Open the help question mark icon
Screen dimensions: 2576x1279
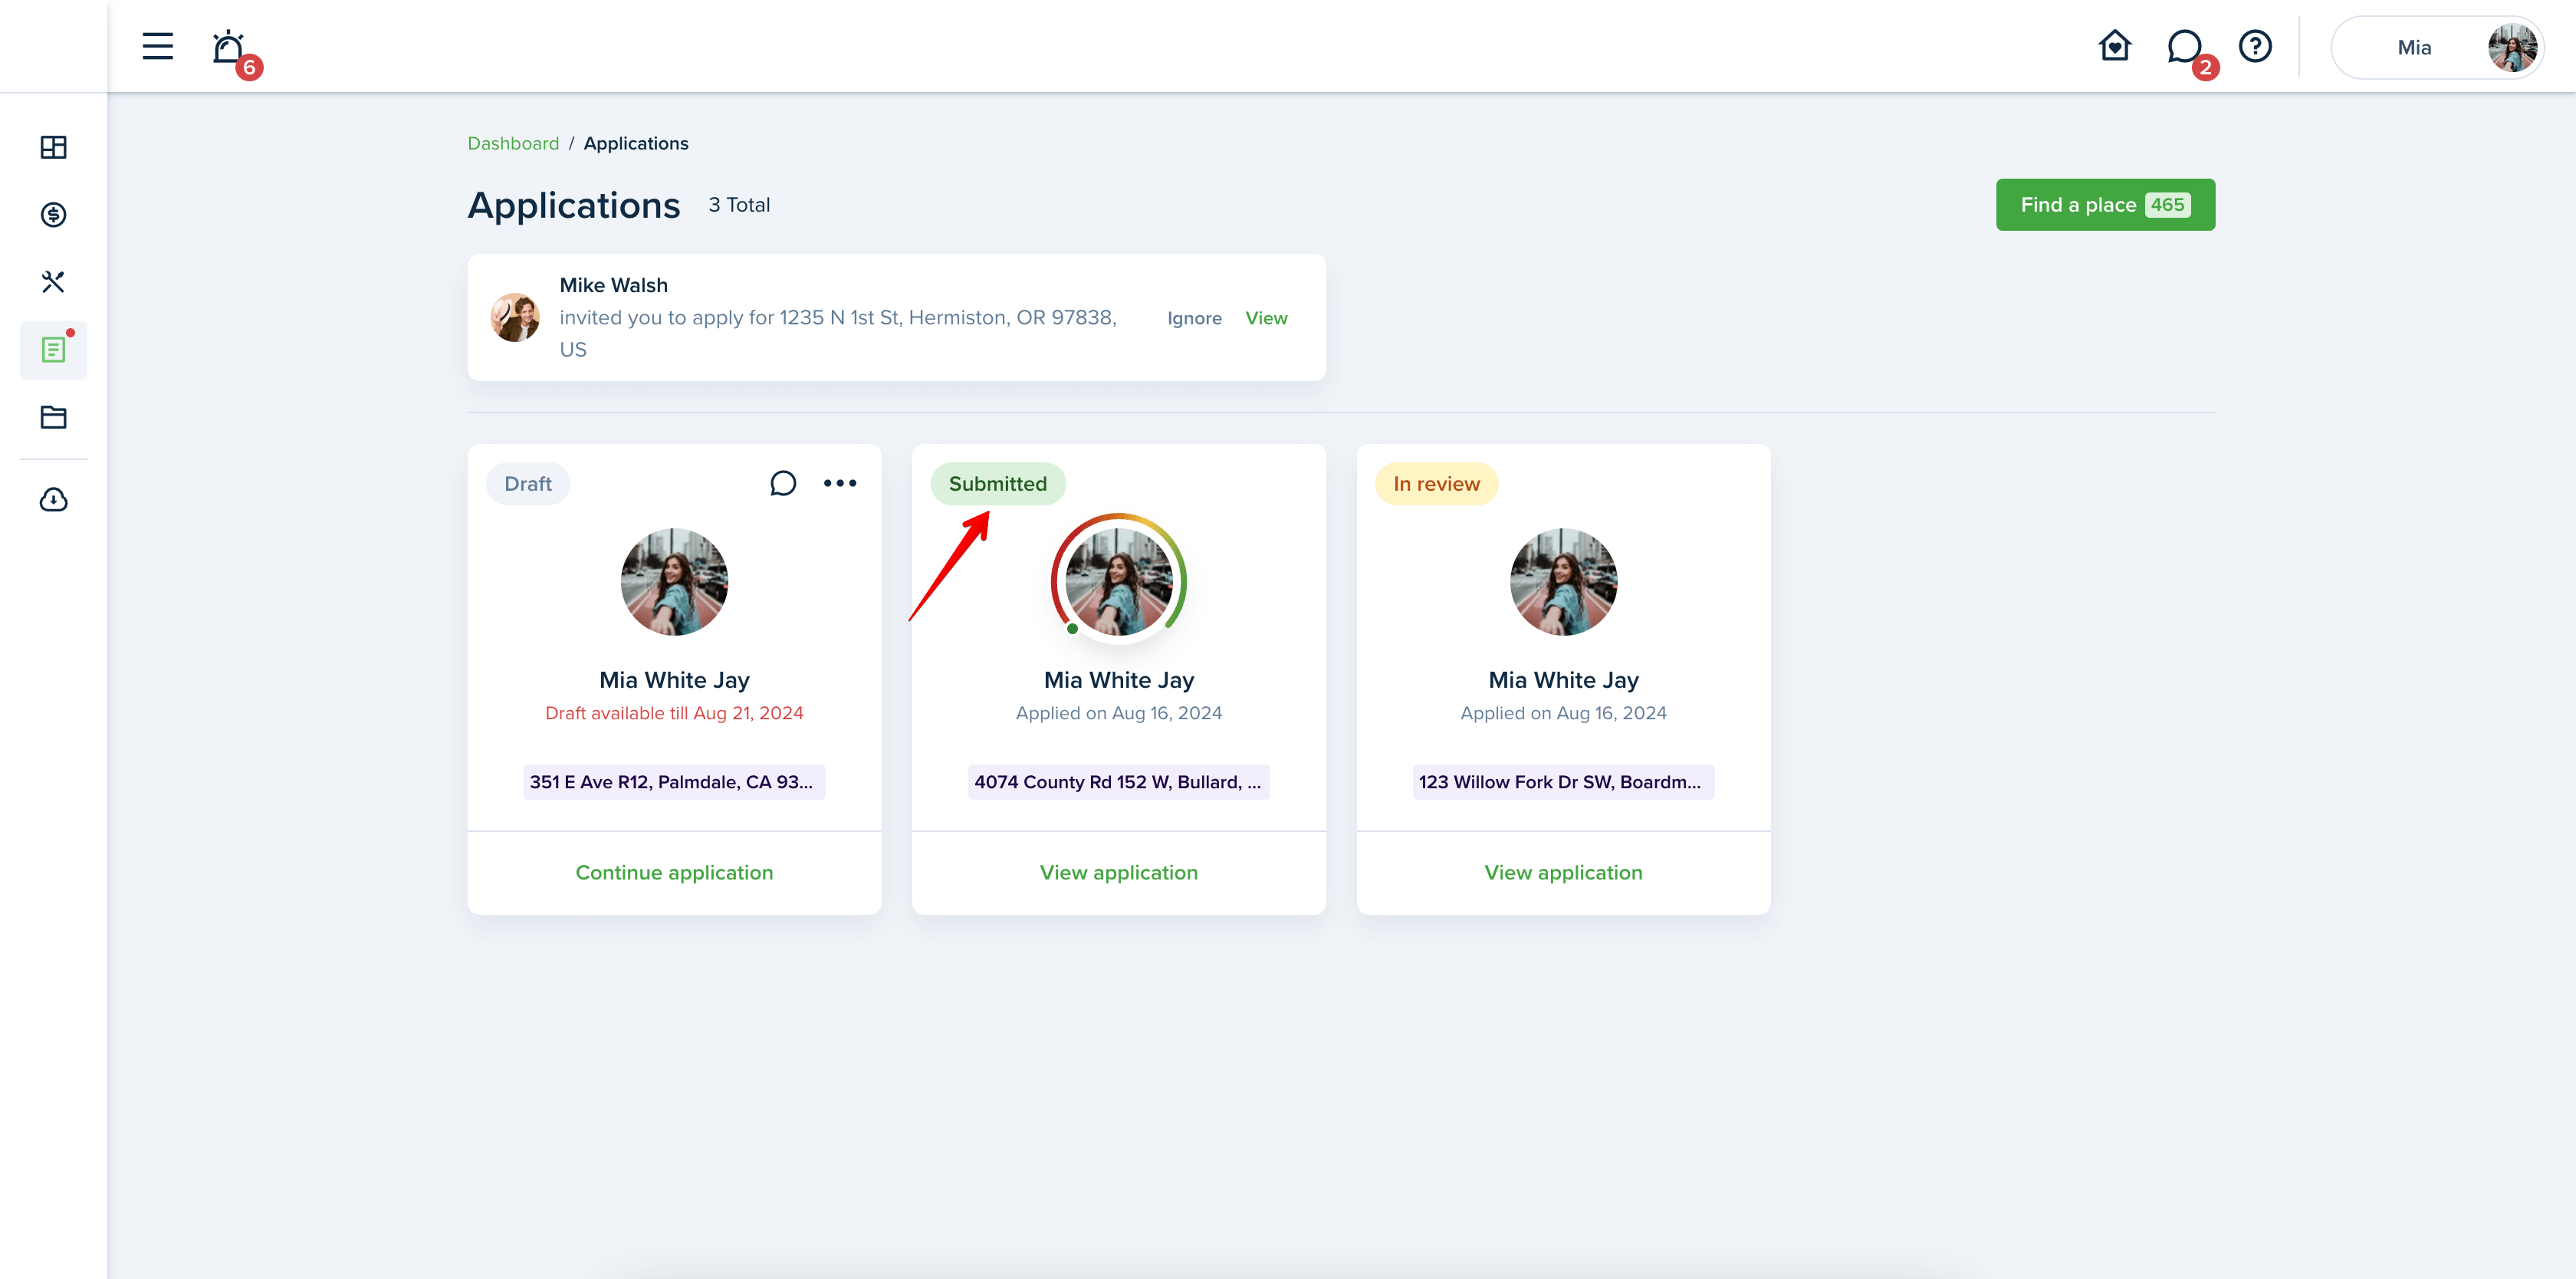[2255, 46]
